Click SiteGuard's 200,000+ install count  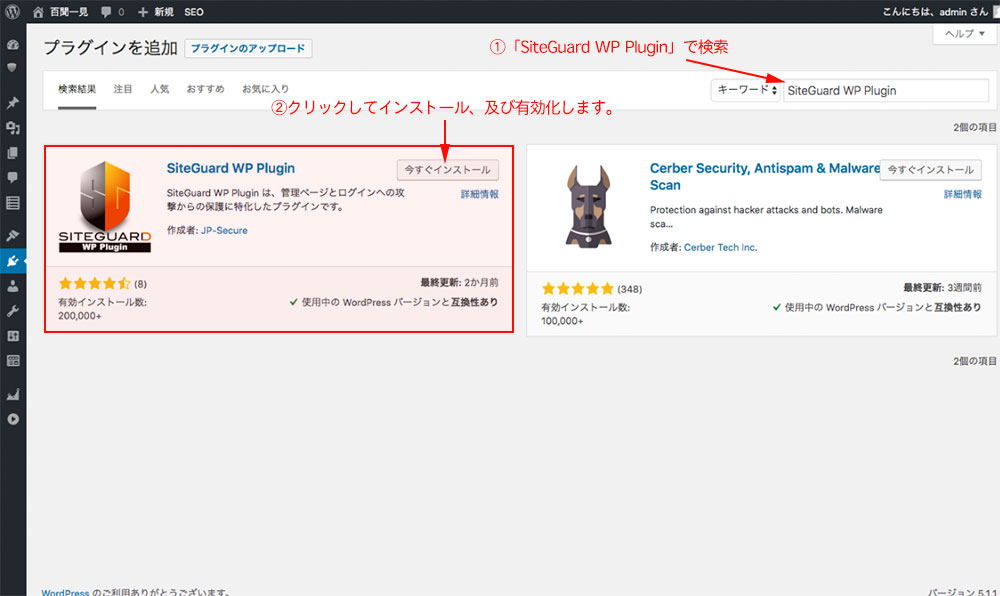pos(80,316)
